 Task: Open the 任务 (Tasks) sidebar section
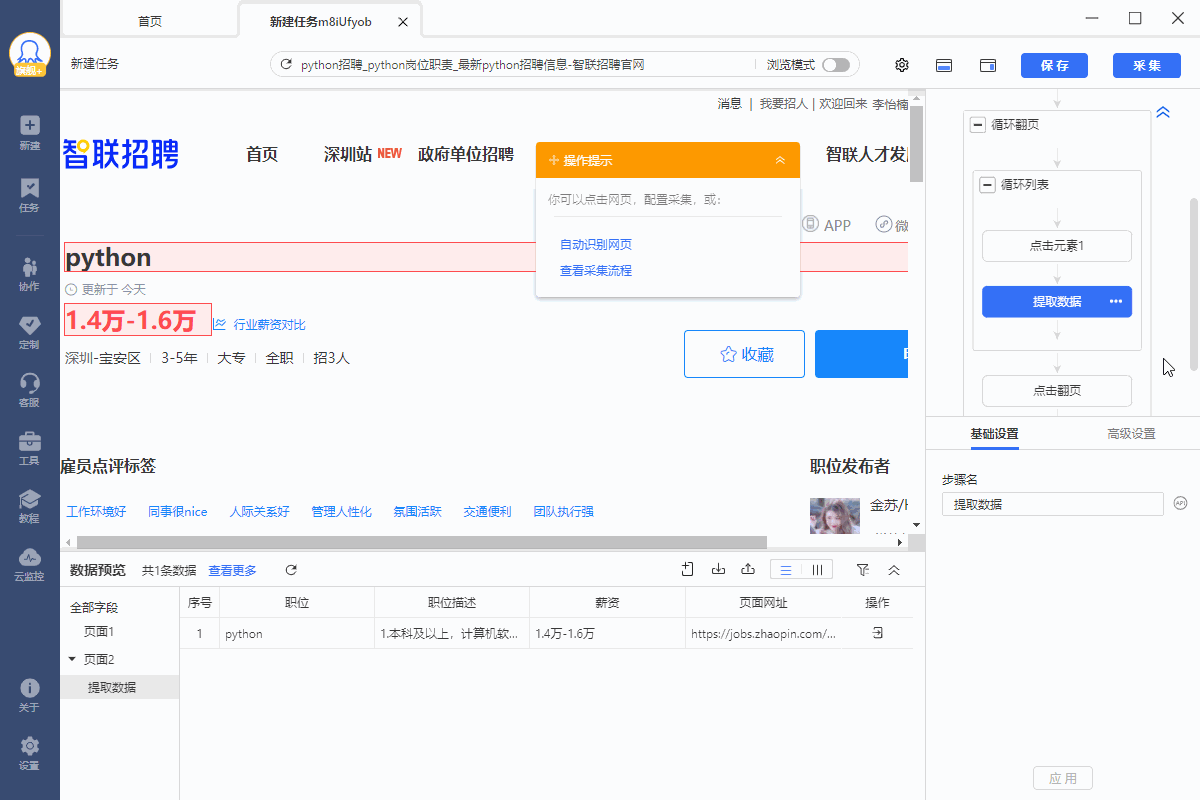[29, 195]
